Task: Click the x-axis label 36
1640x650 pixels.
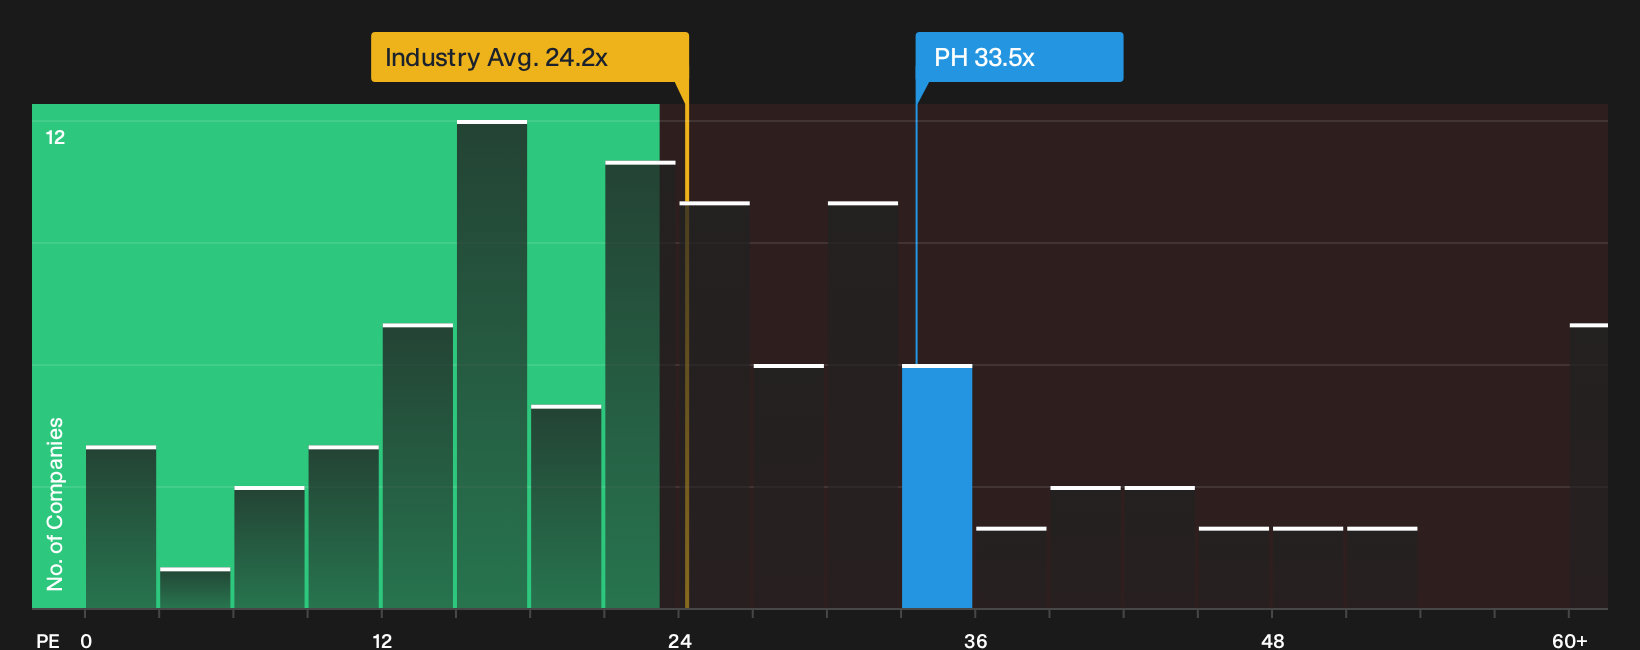Action: click(976, 640)
